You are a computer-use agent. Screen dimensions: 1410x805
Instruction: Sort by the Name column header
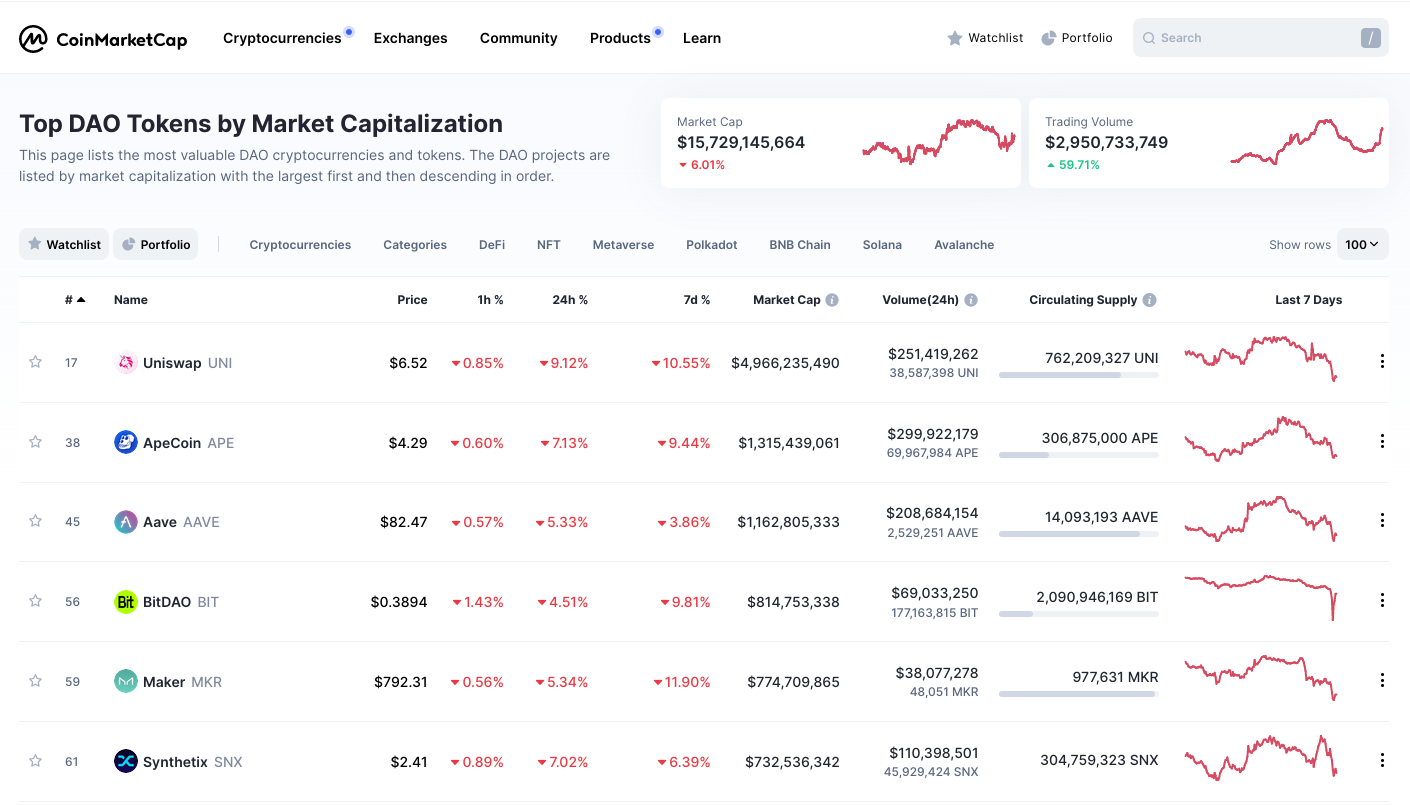(131, 300)
